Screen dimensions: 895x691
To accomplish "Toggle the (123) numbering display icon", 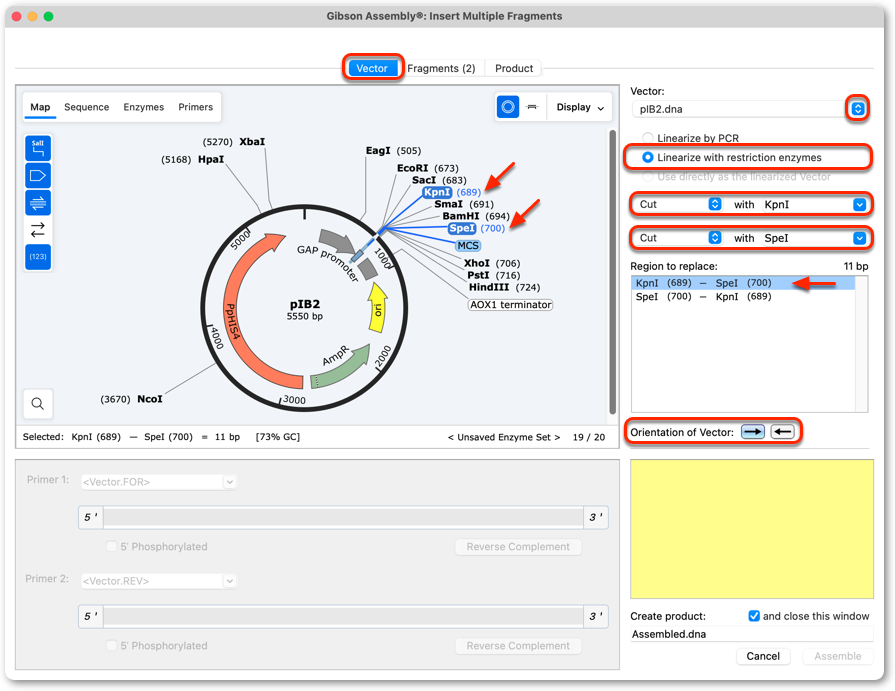I will 38,257.
